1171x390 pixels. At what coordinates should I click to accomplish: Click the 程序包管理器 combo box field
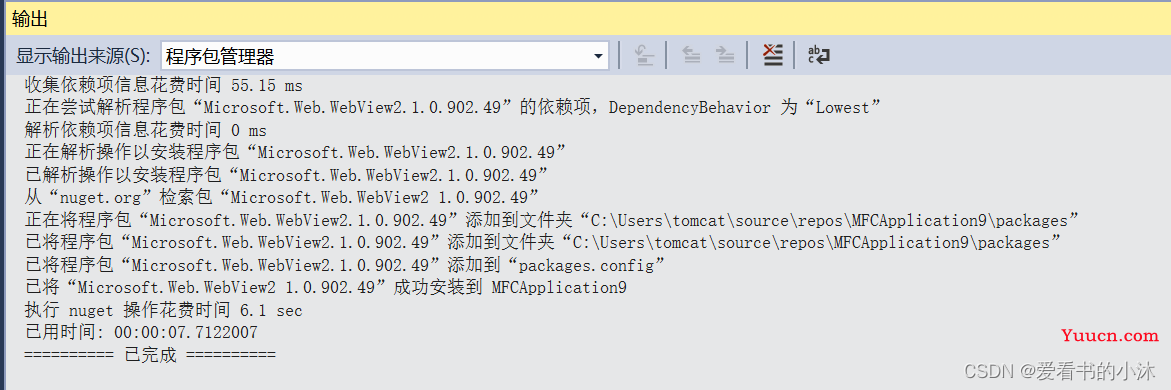coord(385,56)
